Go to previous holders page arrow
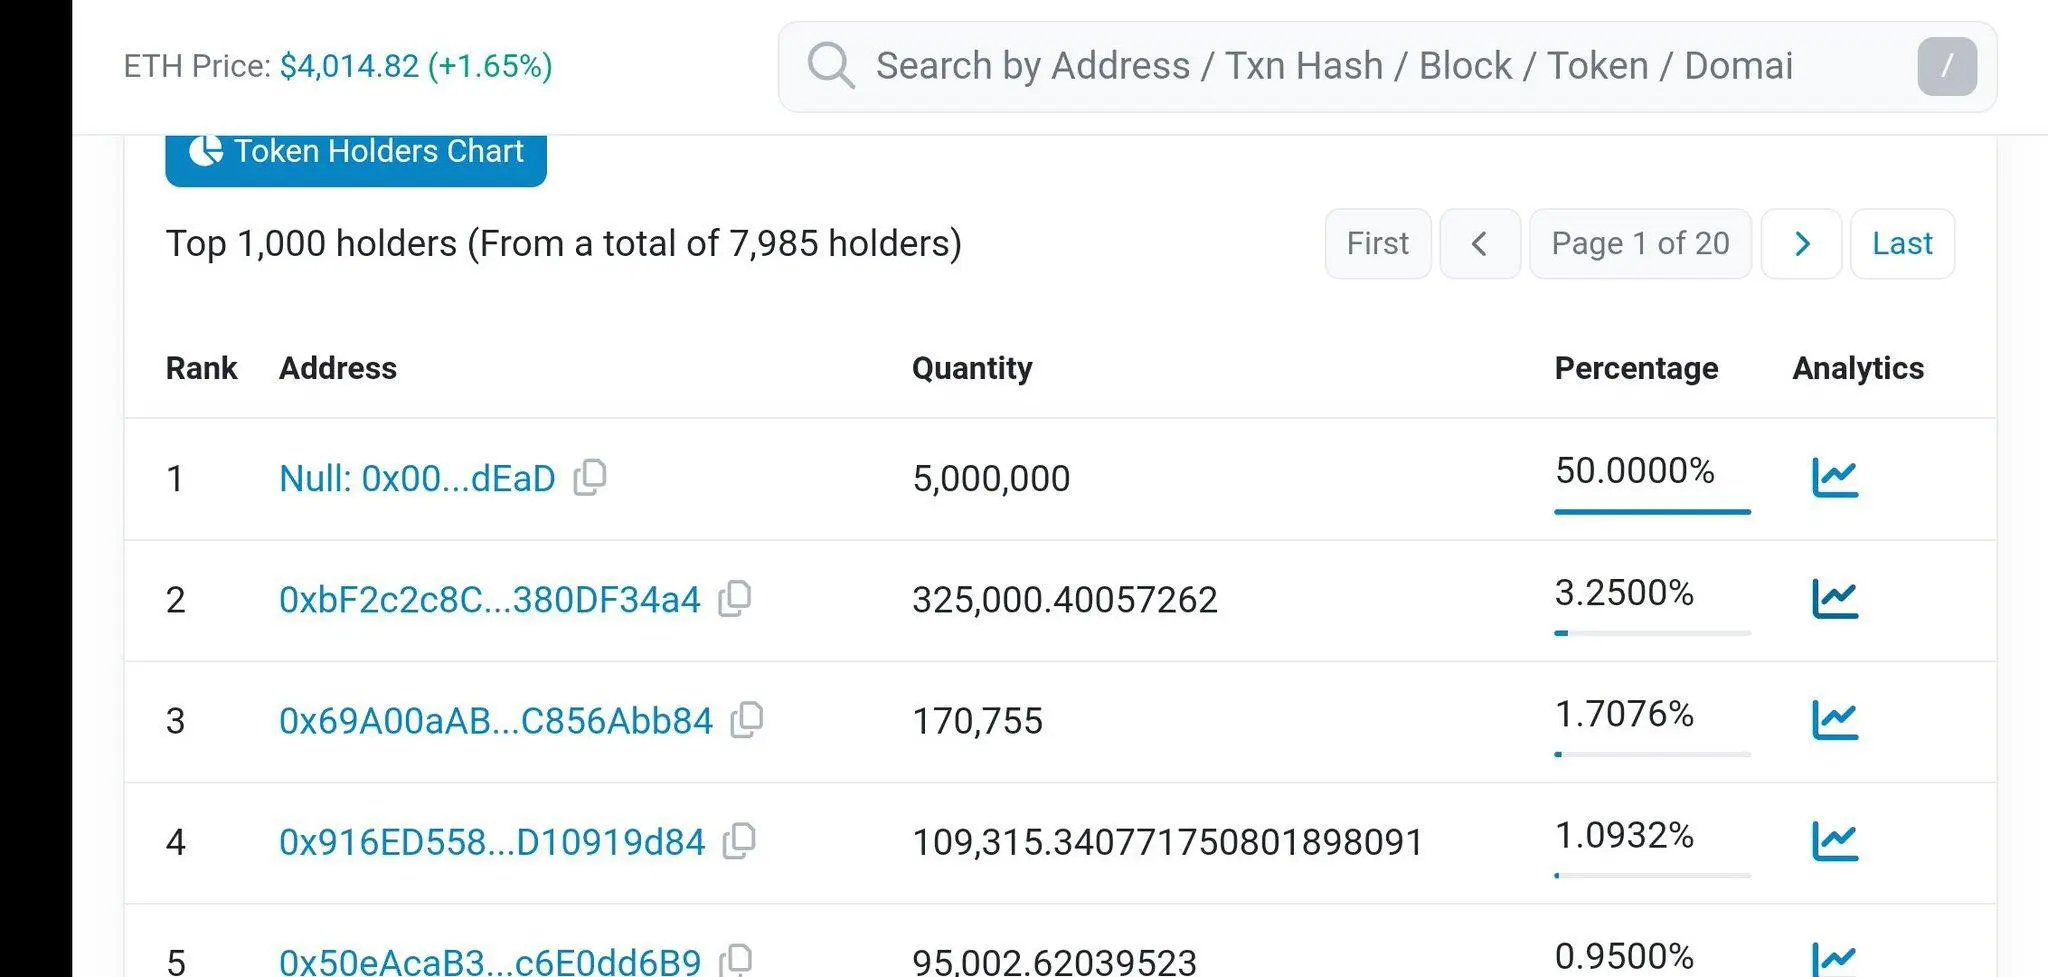This screenshot has height=977, width=2048. tap(1479, 243)
